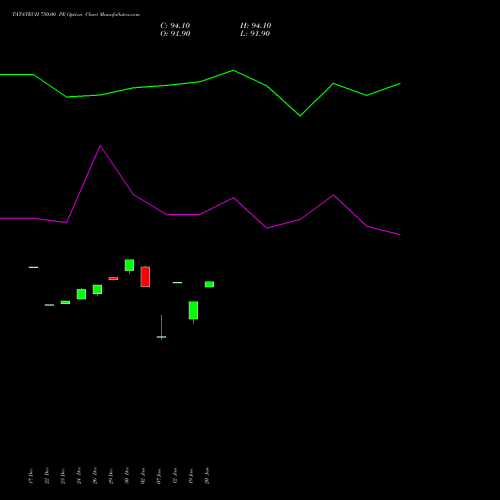The height and width of the screenshot is (500, 500).
Task: Click the open value O: 91.90
Action: pyautogui.click(x=175, y=34)
